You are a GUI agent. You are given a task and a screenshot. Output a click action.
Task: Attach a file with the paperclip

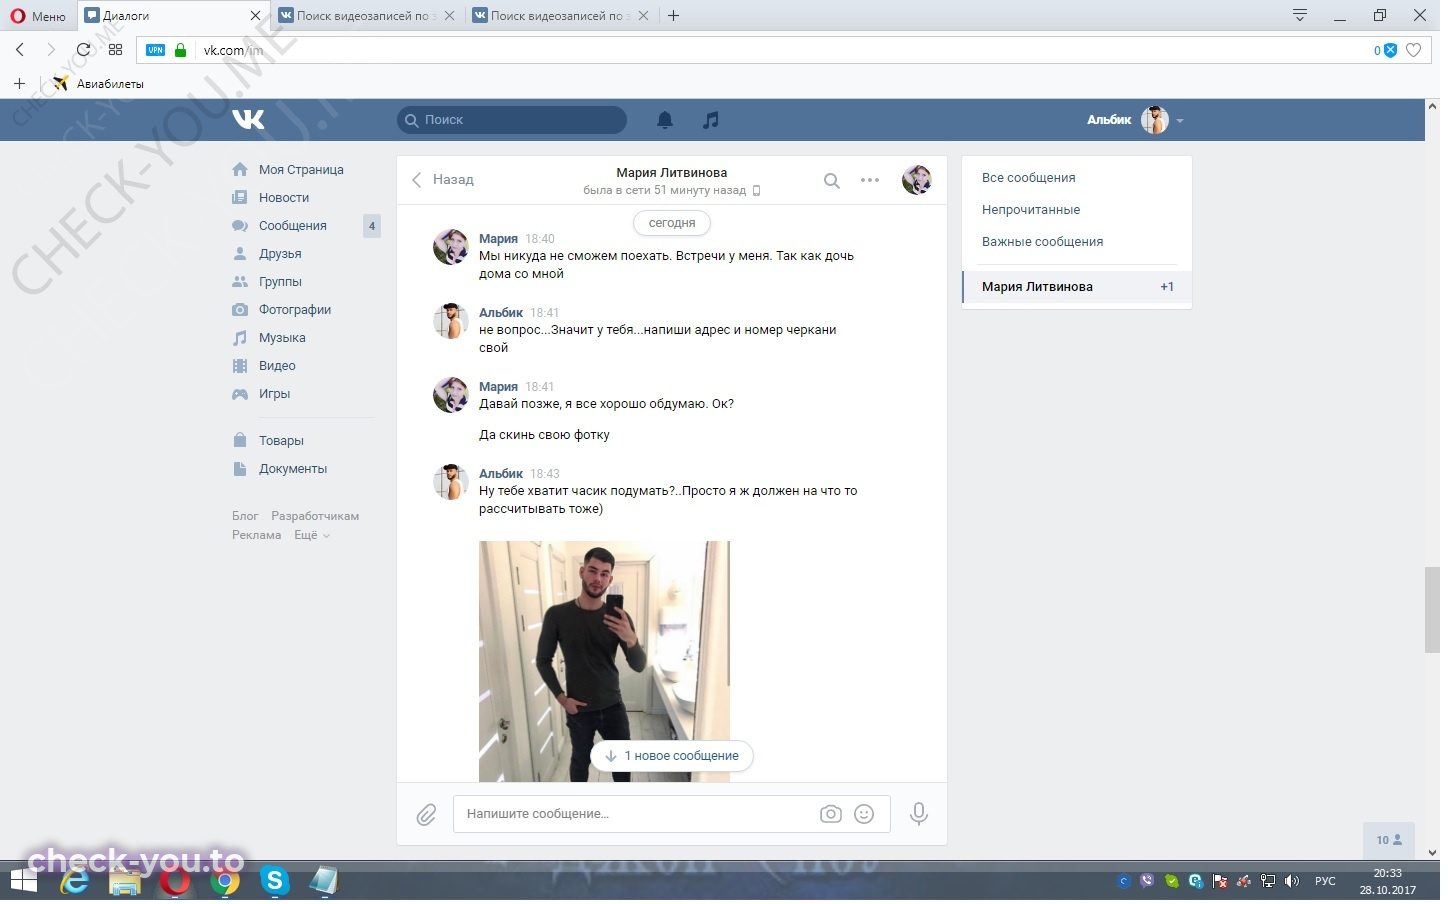[x=426, y=815]
